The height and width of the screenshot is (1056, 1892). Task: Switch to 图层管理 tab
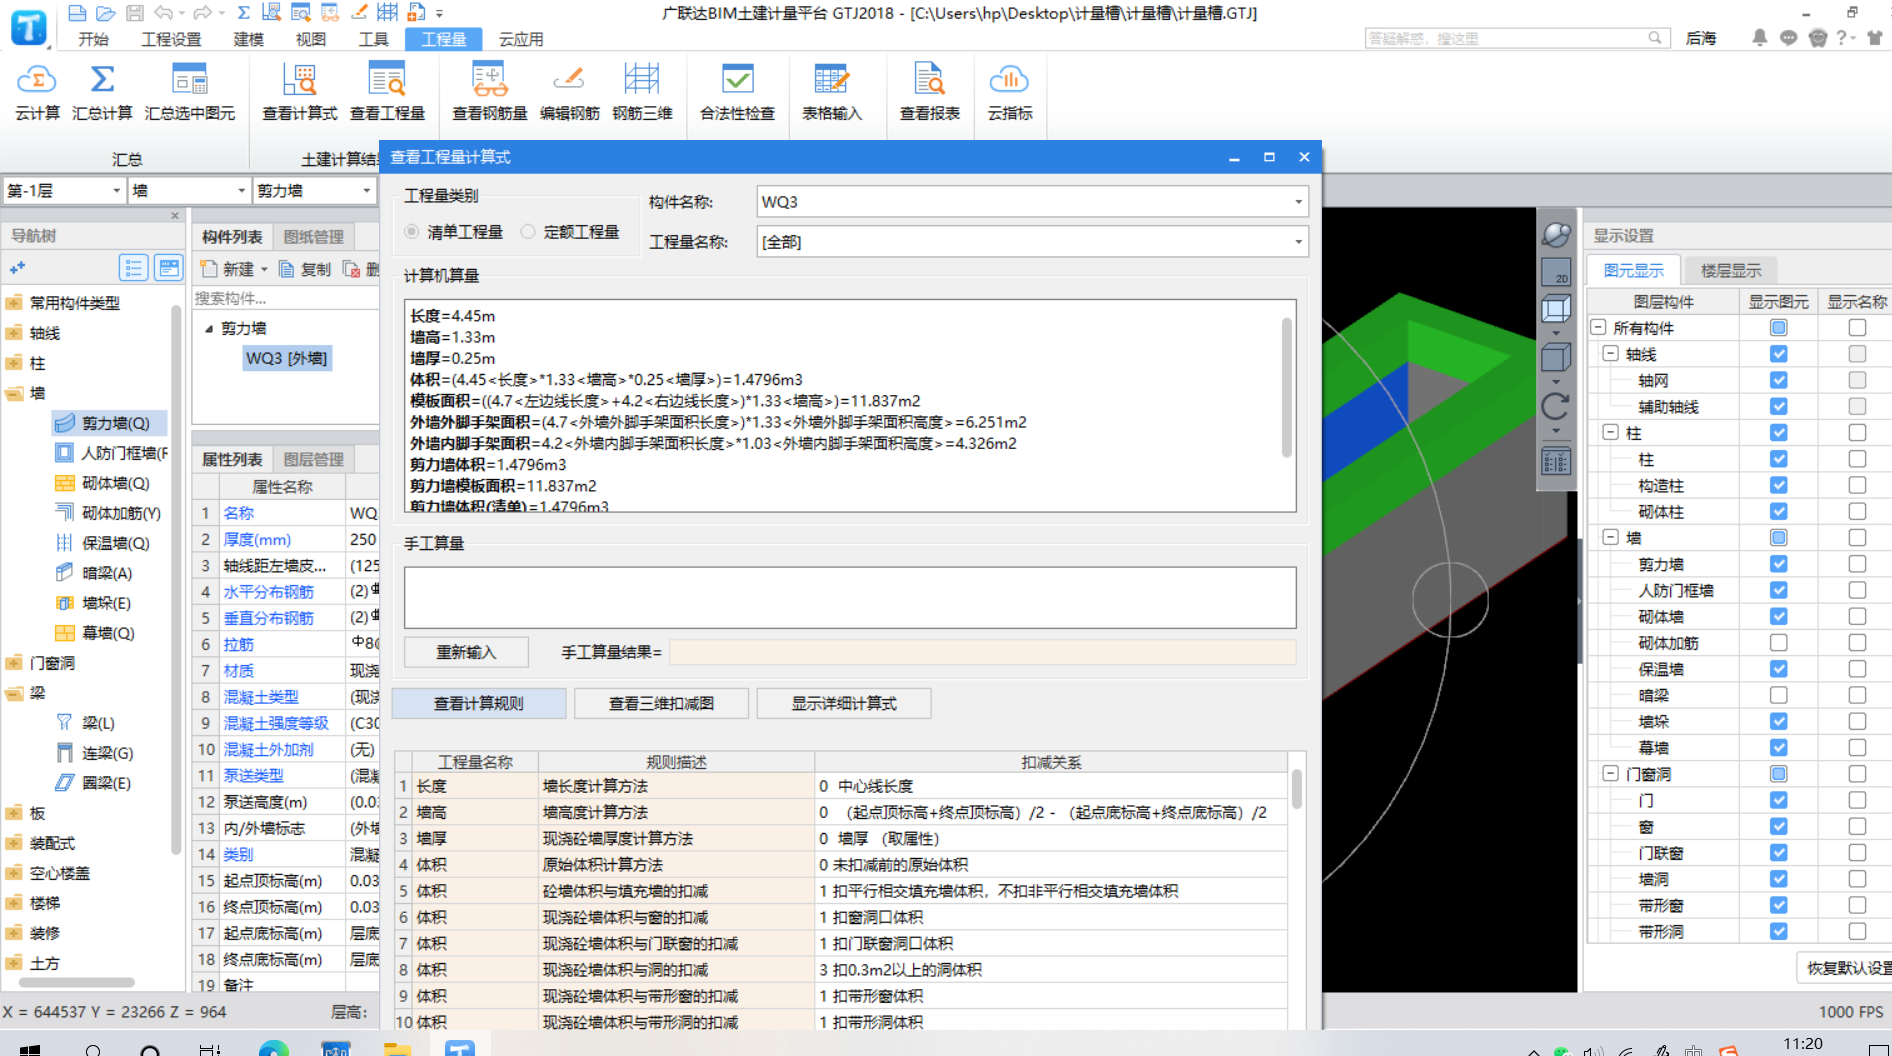(313, 459)
